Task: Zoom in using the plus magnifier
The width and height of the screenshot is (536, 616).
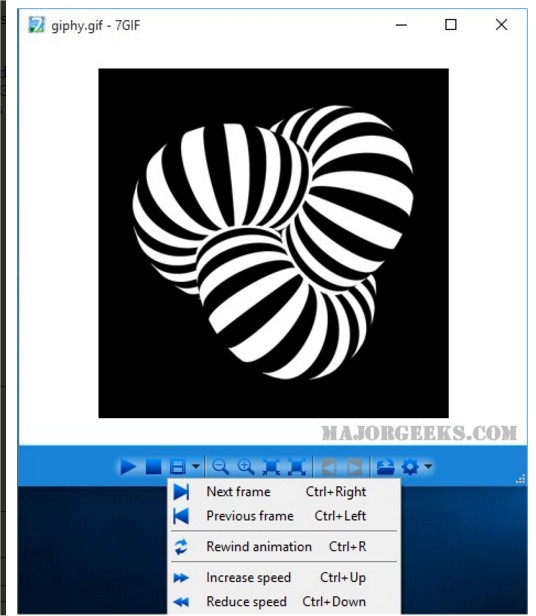Action: point(246,467)
